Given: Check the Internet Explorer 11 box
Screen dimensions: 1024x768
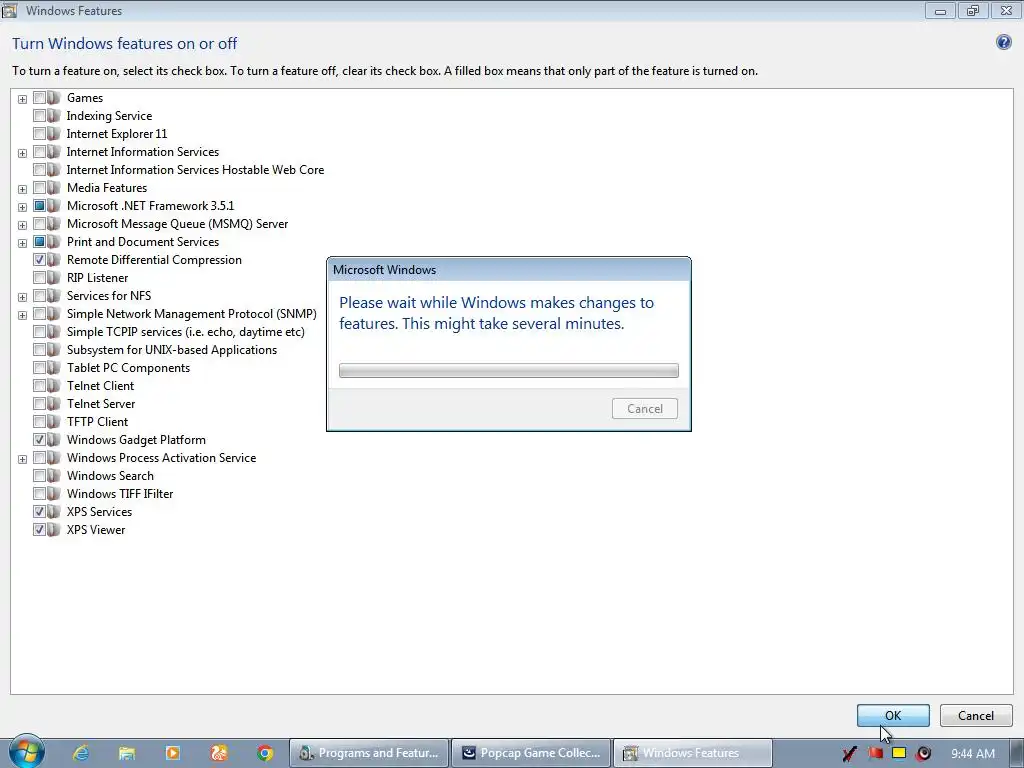Looking at the screenshot, I should 39,134.
